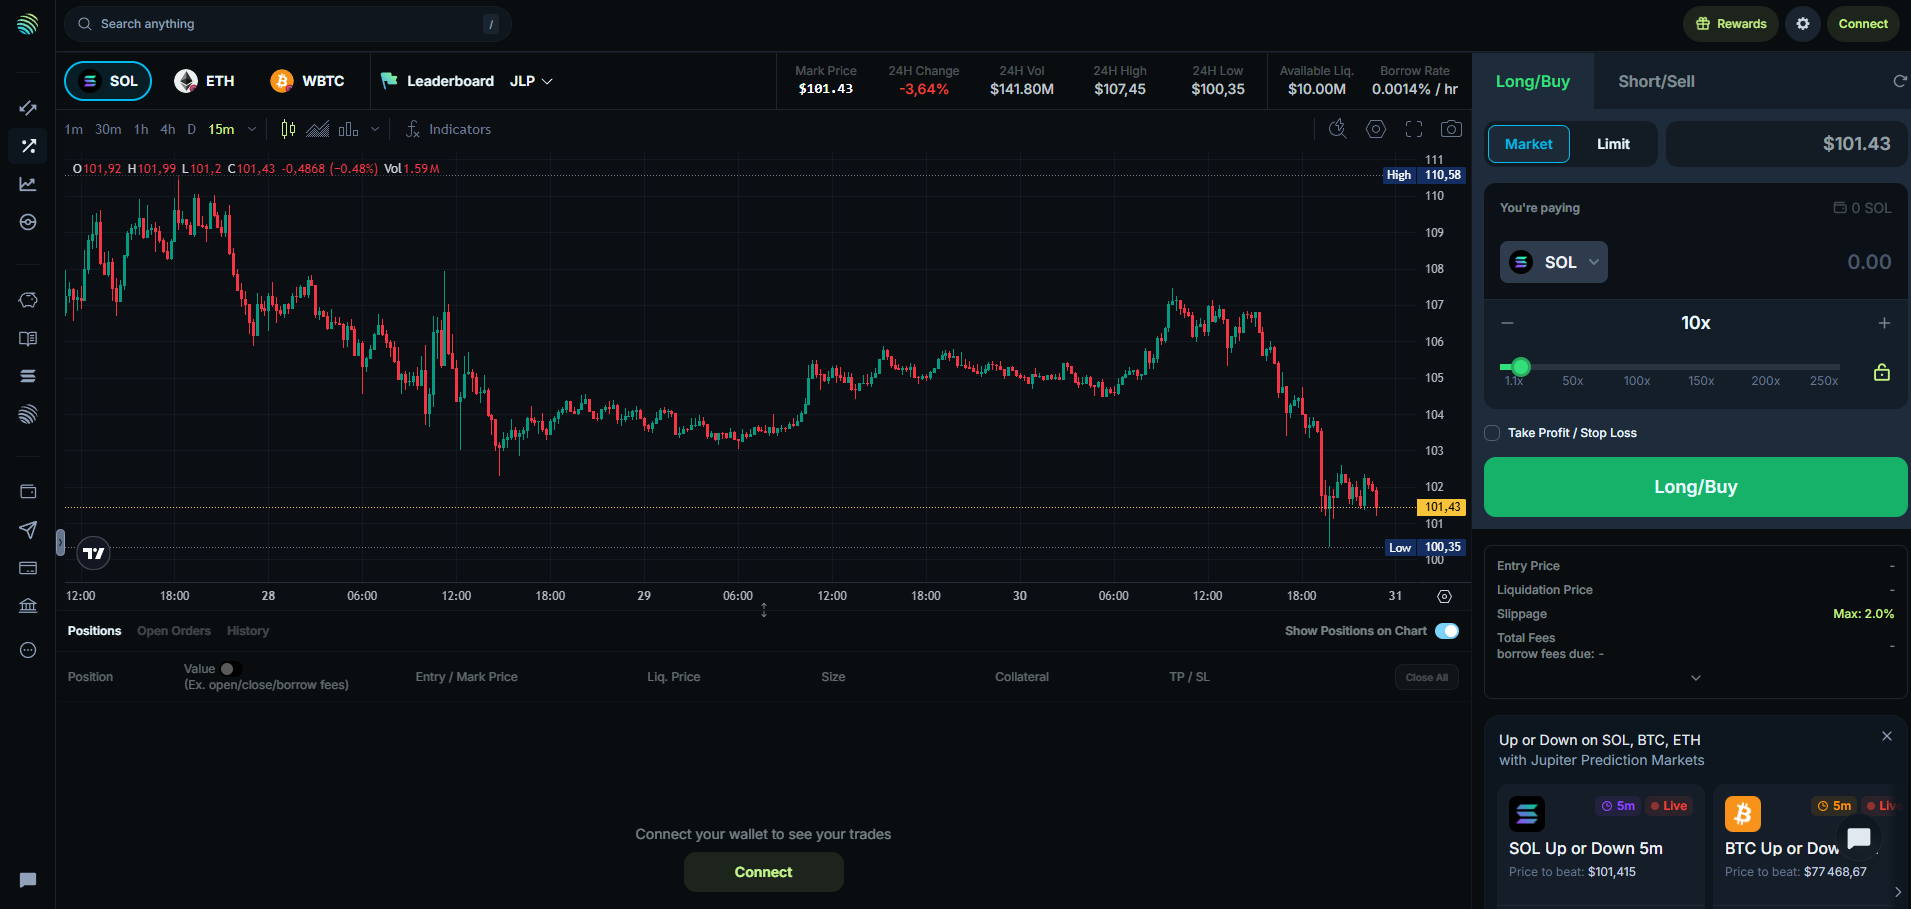Open the more options ellipsis icon

[28, 650]
